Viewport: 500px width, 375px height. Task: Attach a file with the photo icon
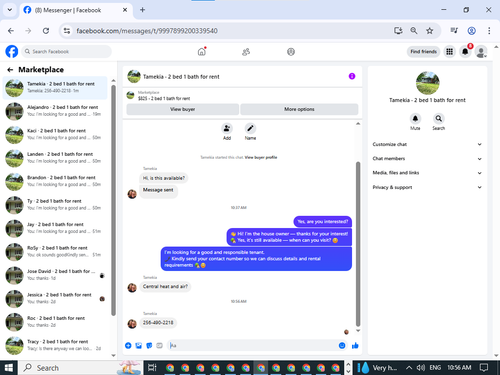139,346
